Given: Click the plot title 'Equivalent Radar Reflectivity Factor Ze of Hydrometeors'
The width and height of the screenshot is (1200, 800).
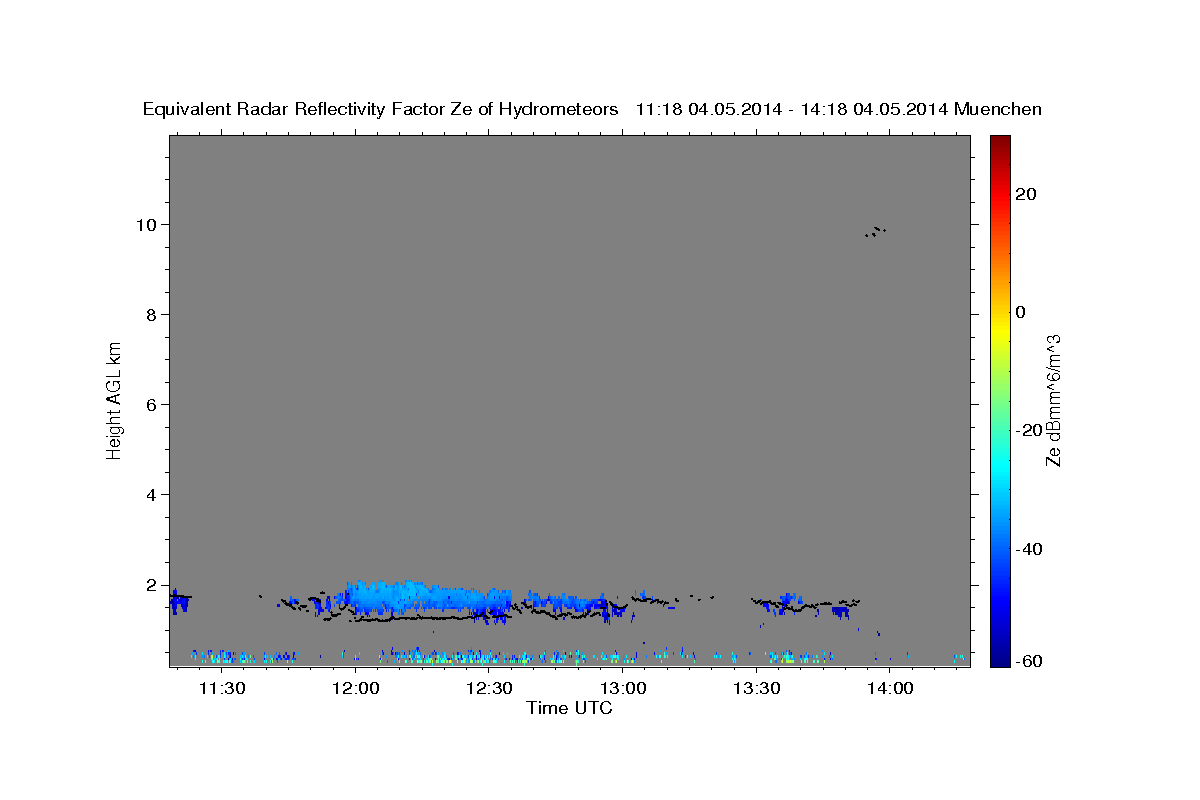Looking at the screenshot, I should (x=381, y=110).
